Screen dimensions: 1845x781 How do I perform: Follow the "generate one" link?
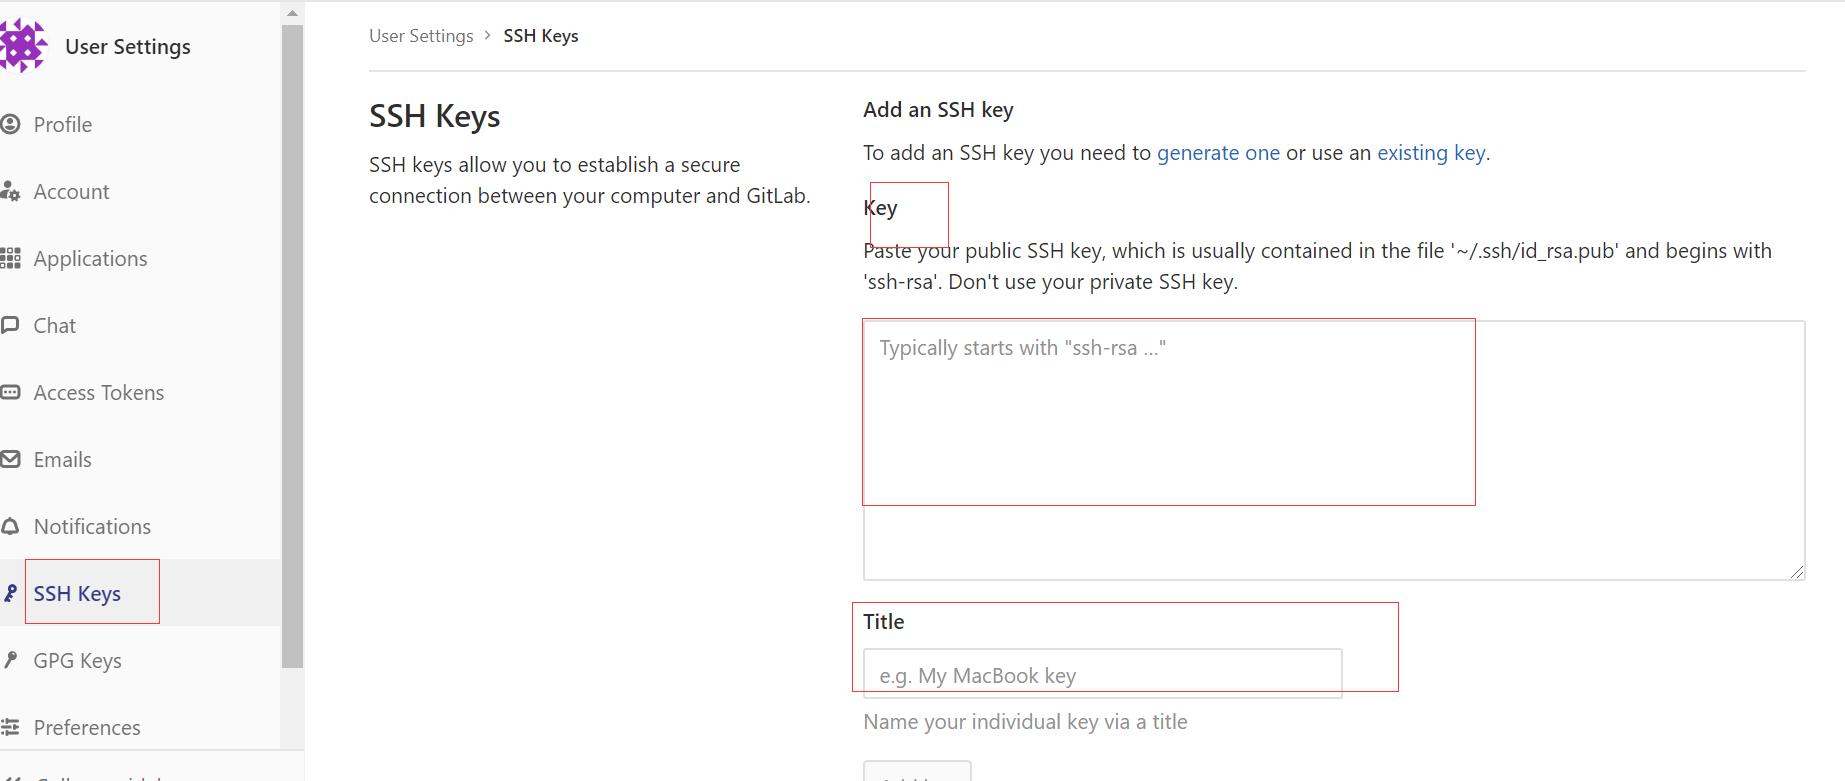coord(1218,153)
